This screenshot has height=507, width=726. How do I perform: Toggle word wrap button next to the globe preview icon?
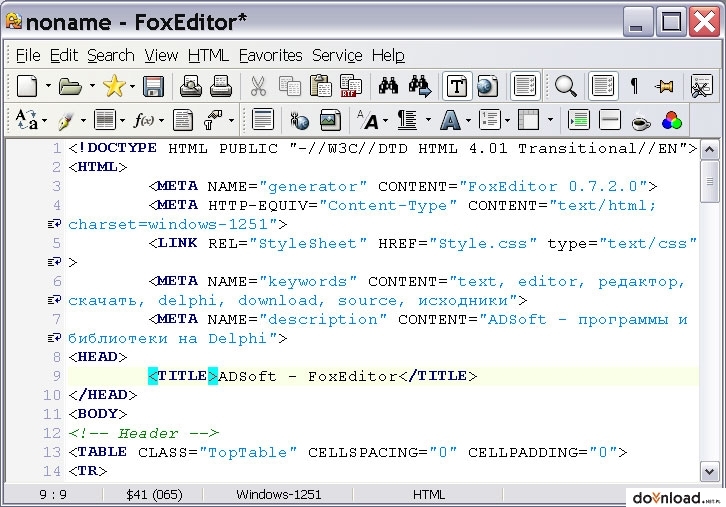[x=525, y=86]
